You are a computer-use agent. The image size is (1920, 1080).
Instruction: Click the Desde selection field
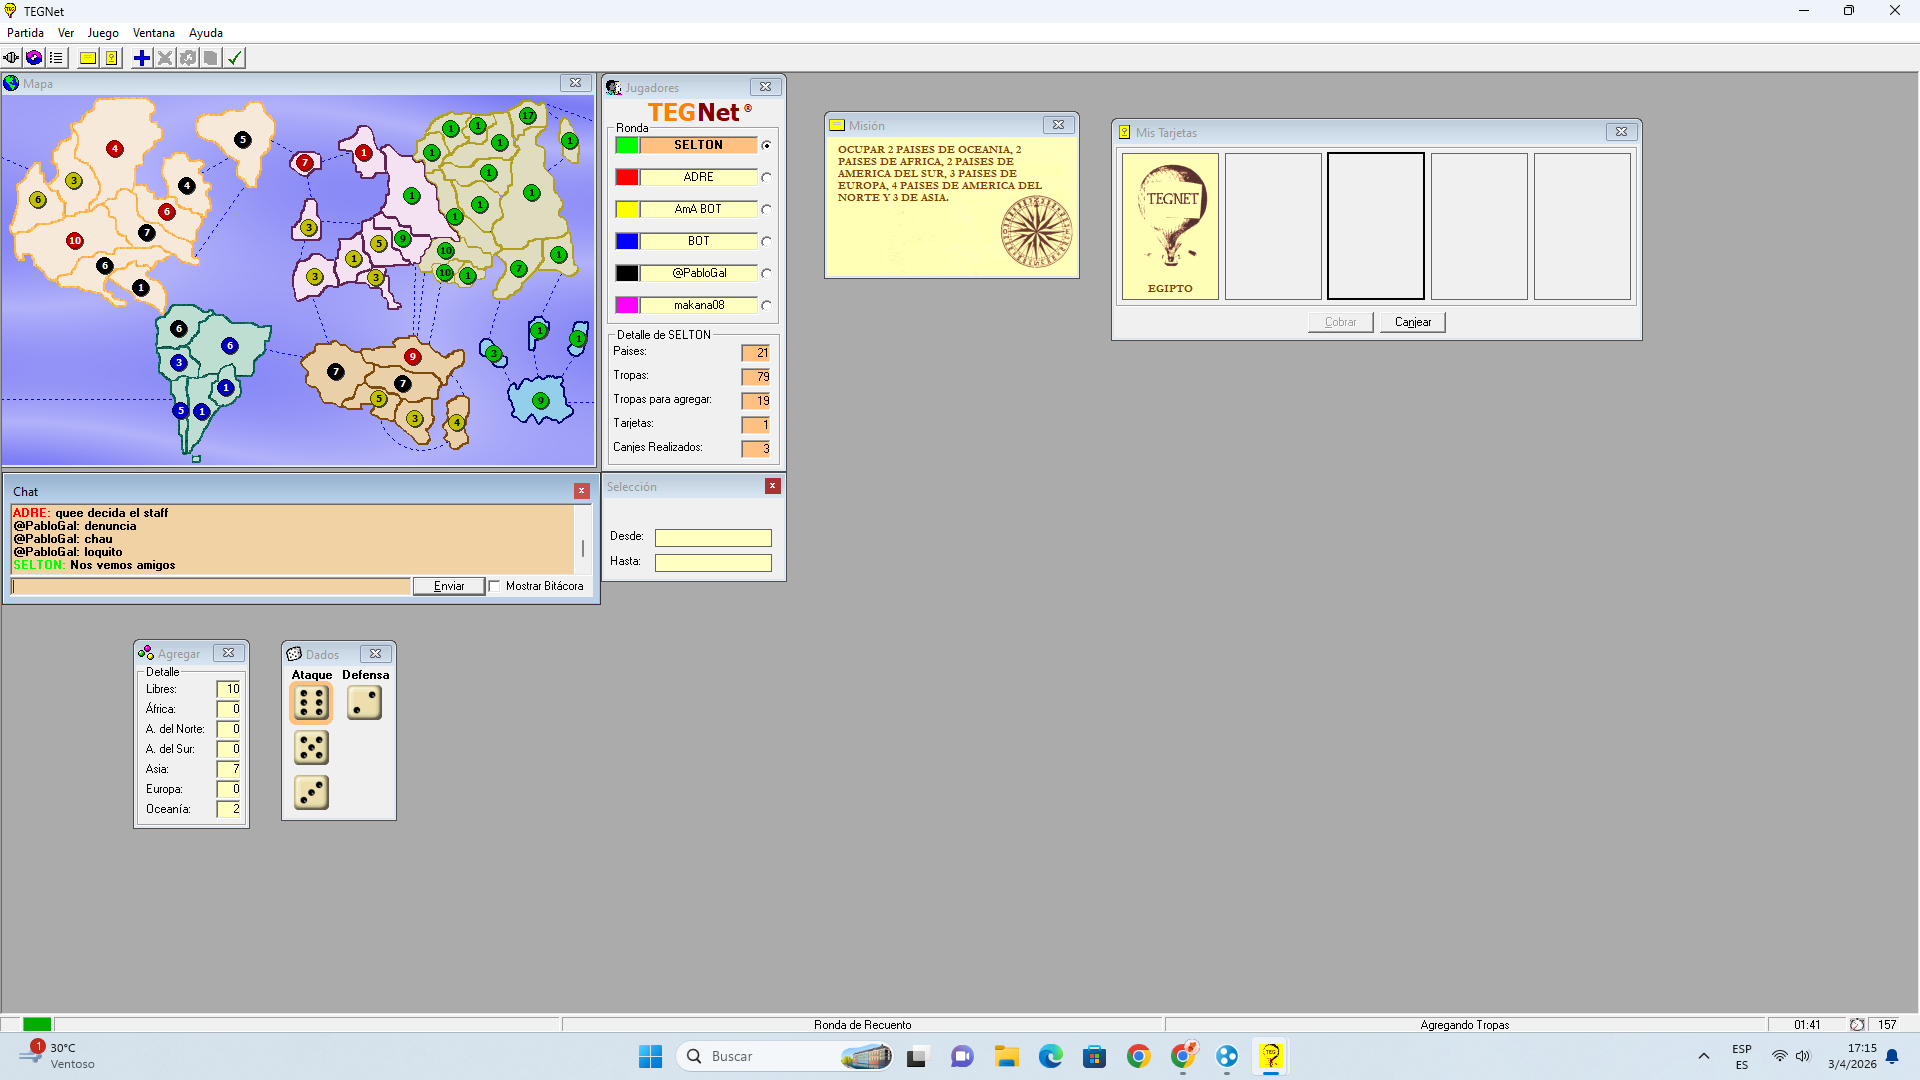(x=713, y=538)
